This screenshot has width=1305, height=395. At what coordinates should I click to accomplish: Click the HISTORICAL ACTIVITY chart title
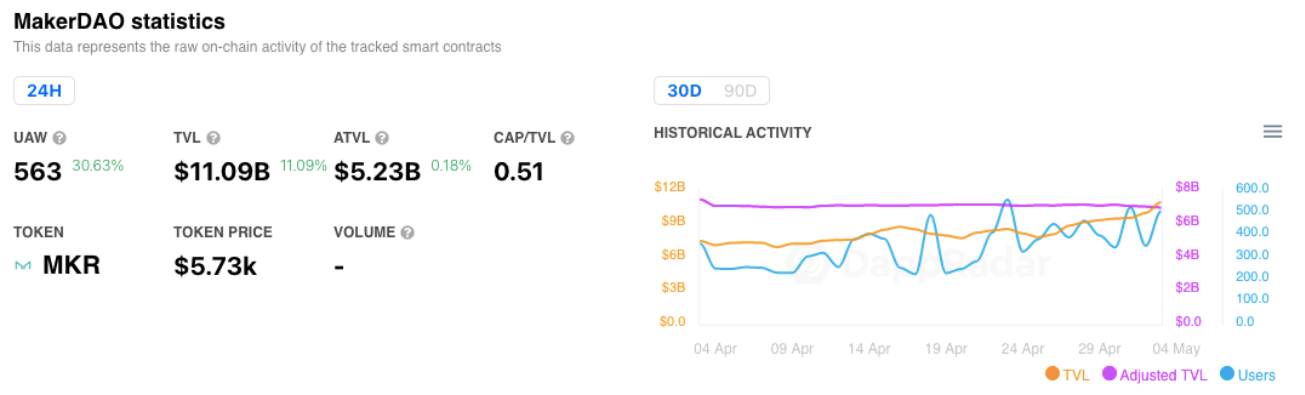coord(732,132)
